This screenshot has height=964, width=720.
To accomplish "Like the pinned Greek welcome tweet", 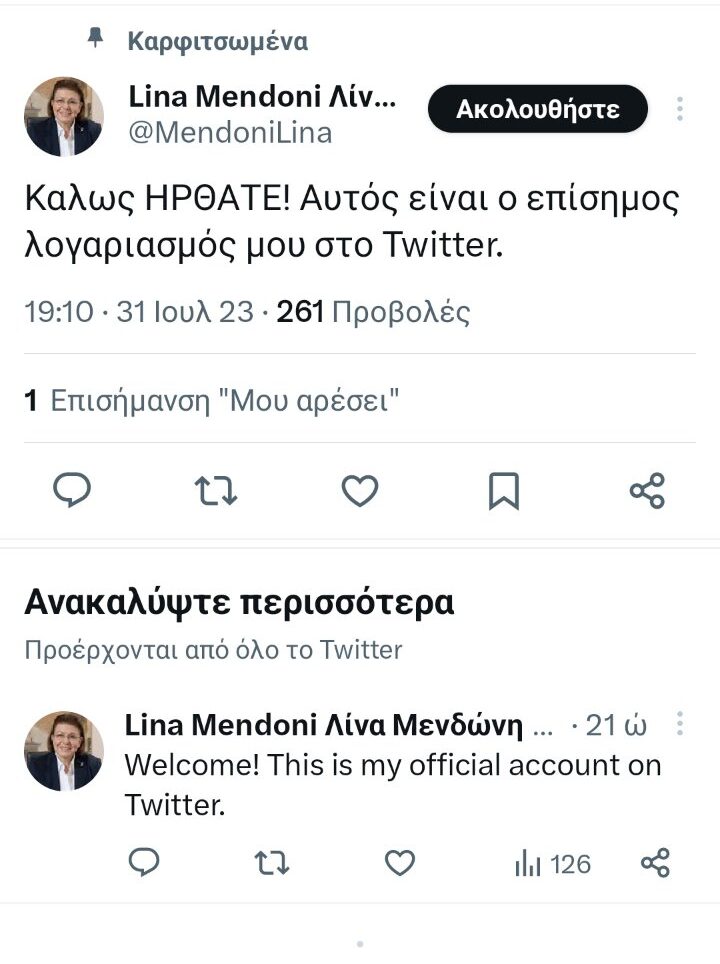I will click(x=360, y=490).
